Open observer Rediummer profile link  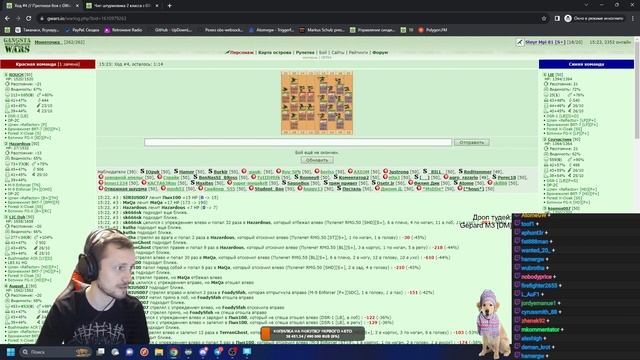478,172
